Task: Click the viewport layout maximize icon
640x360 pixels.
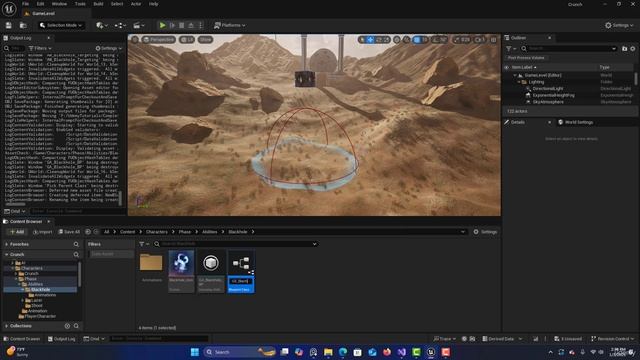Action: [493, 40]
